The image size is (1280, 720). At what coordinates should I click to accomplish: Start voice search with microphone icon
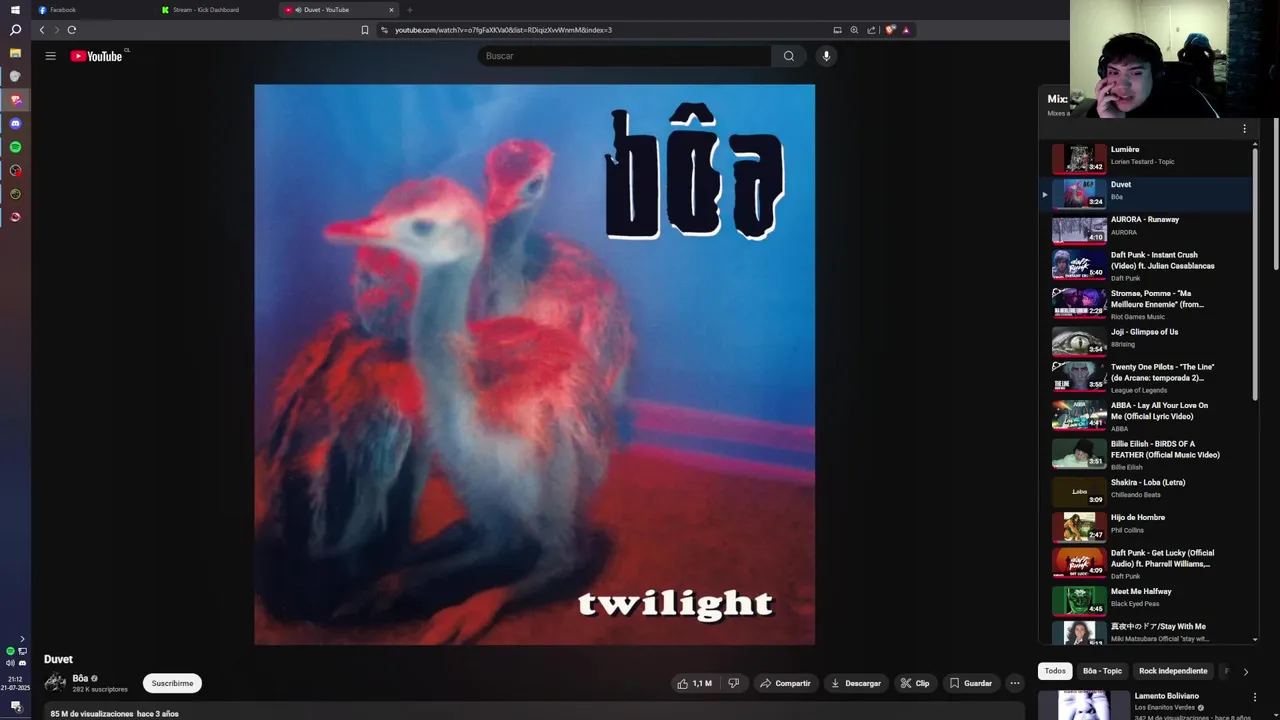point(826,56)
